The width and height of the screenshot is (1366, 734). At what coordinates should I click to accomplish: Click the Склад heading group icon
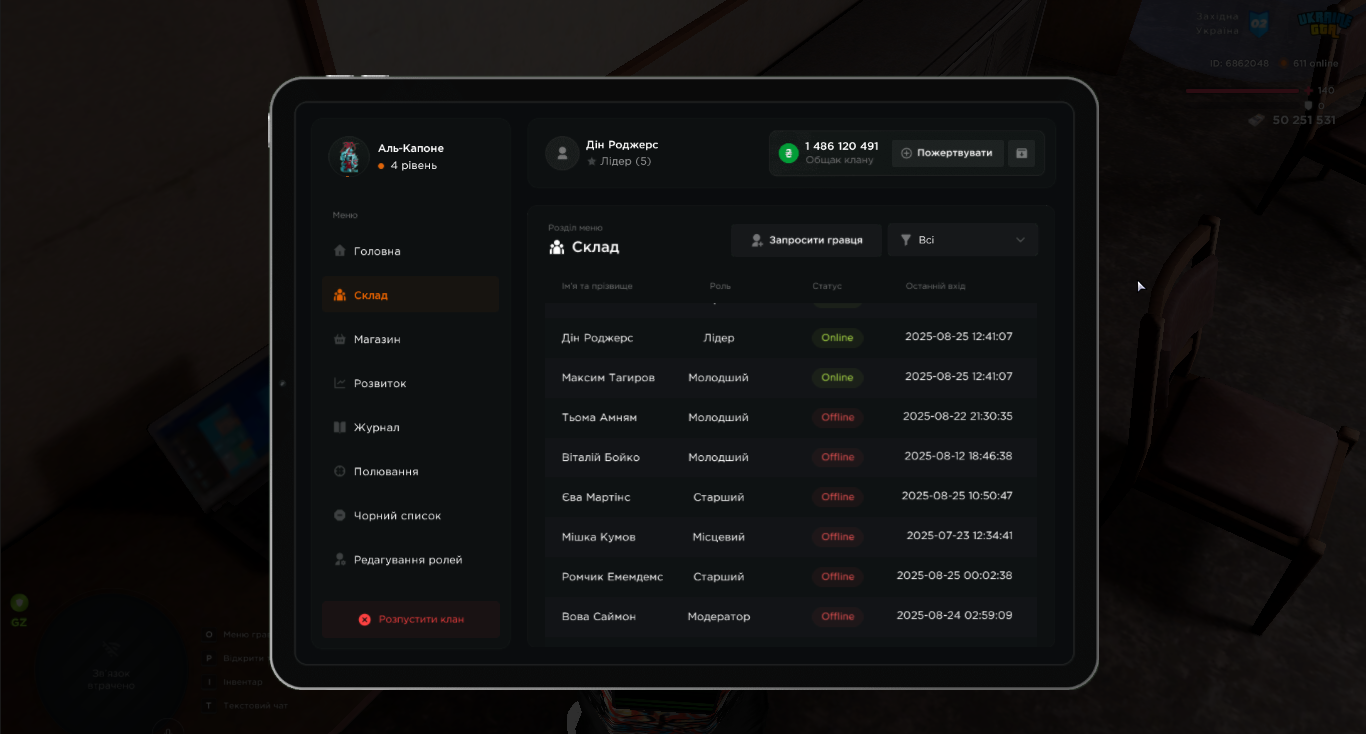[x=557, y=247]
